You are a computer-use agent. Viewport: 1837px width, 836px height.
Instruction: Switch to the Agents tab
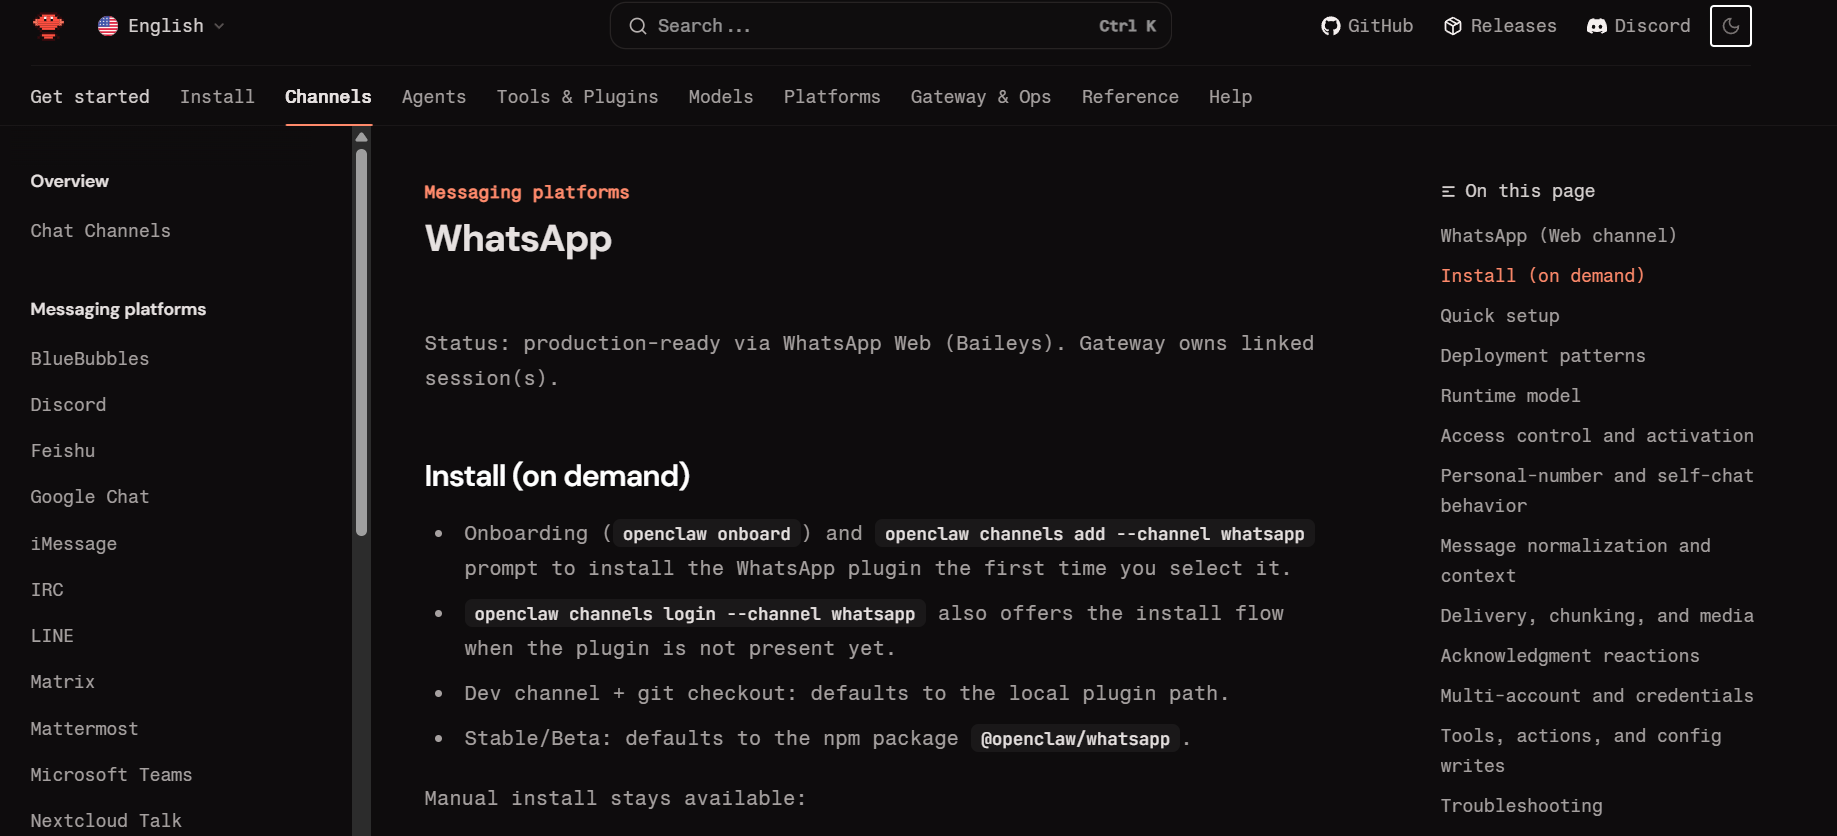[434, 97]
